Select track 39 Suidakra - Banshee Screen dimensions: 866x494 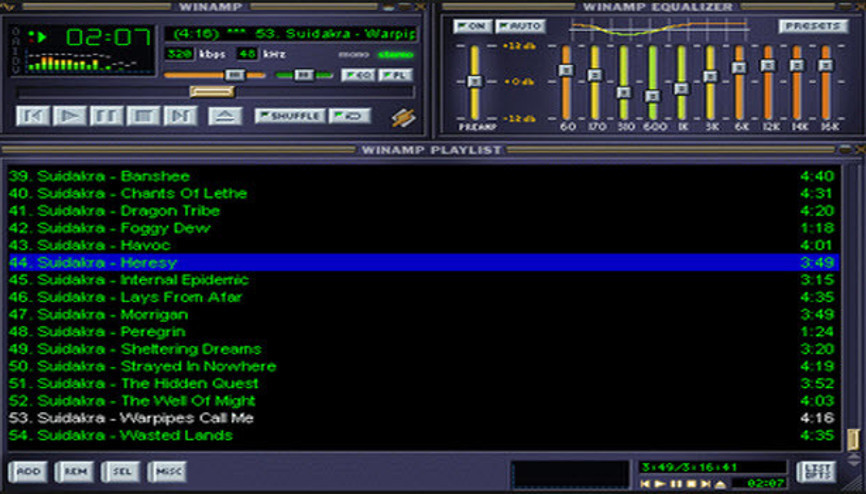tap(424, 176)
